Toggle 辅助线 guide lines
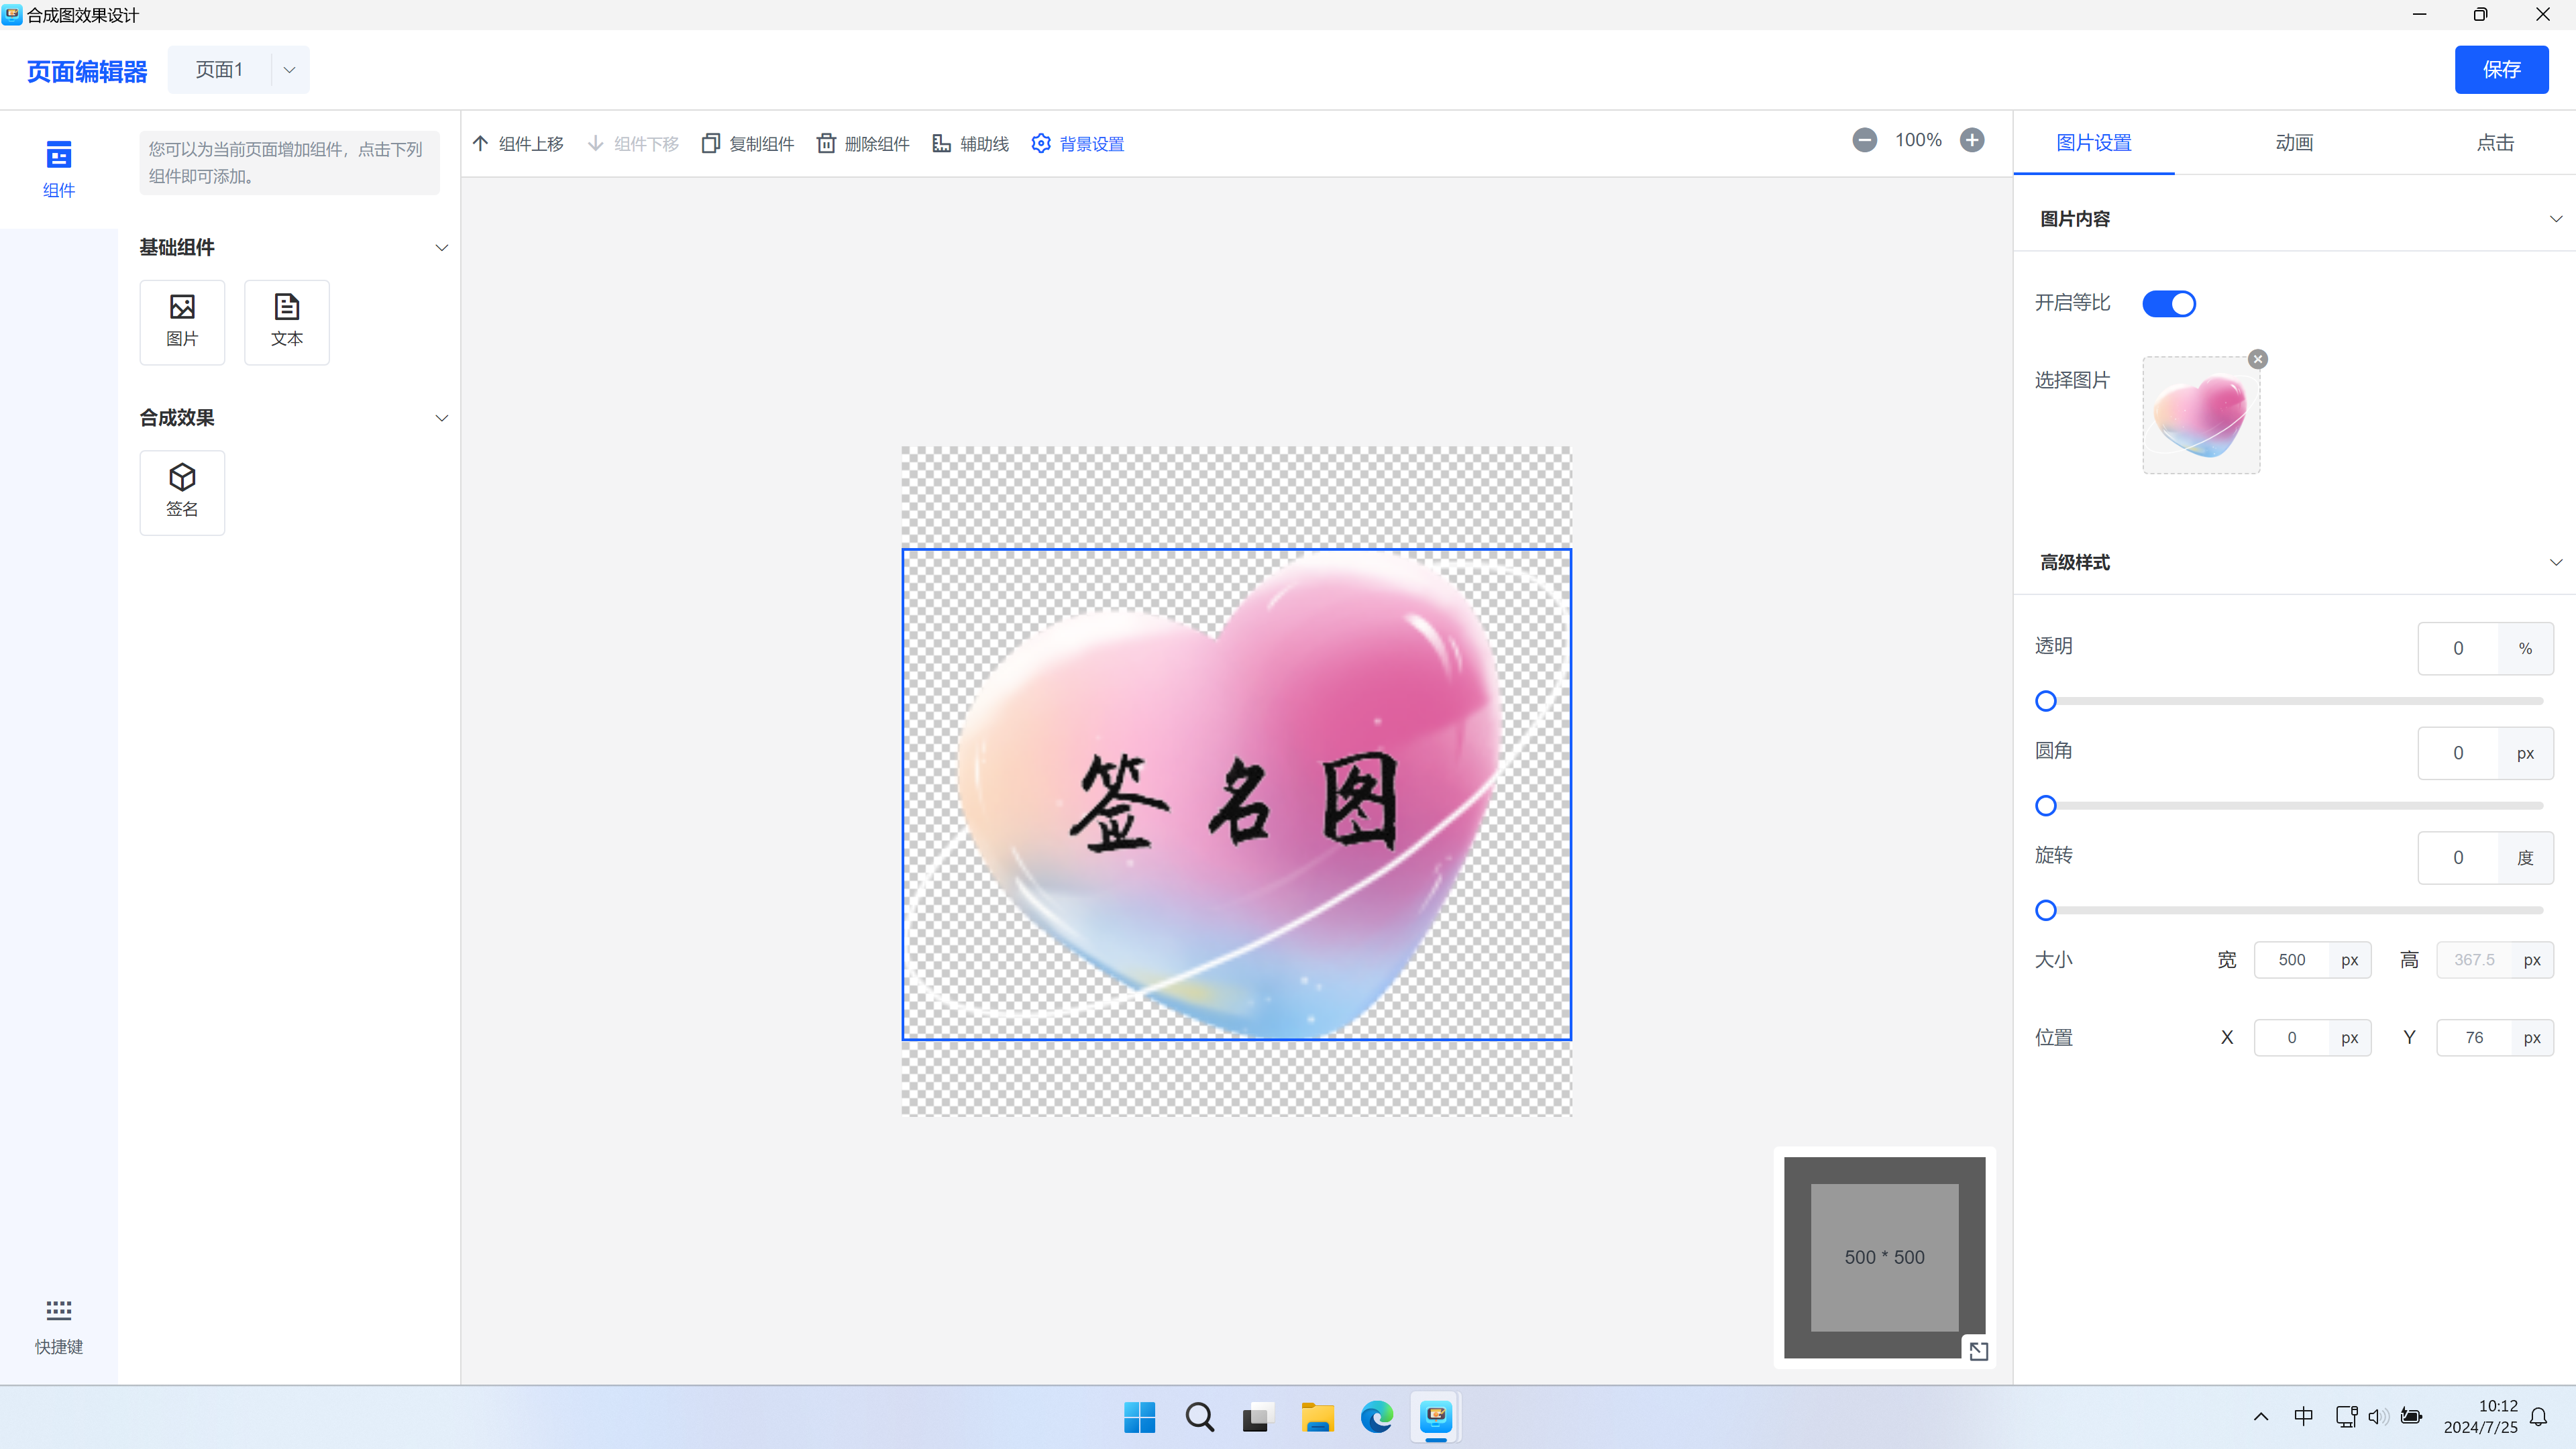This screenshot has width=2576, height=1449. pyautogui.click(x=970, y=144)
